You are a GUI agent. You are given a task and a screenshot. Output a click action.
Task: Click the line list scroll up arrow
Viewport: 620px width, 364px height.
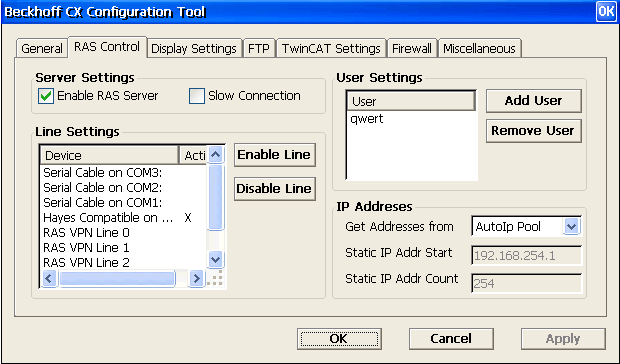click(x=215, y=155)
